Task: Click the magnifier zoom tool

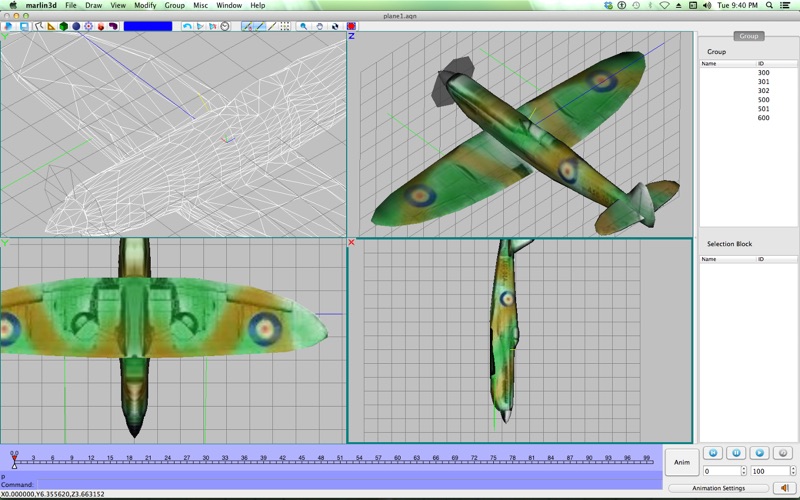Action: [x=304, y=26]
